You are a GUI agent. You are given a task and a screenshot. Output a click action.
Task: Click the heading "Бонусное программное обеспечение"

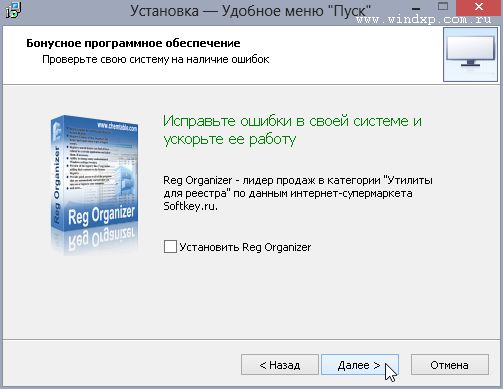pos(133,43)
